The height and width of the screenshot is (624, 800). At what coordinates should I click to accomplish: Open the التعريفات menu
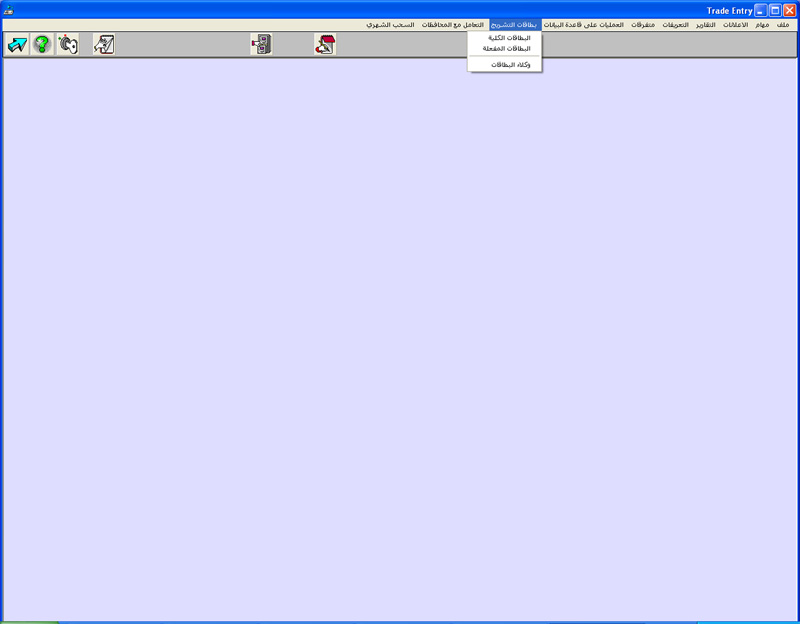(675, 23)
